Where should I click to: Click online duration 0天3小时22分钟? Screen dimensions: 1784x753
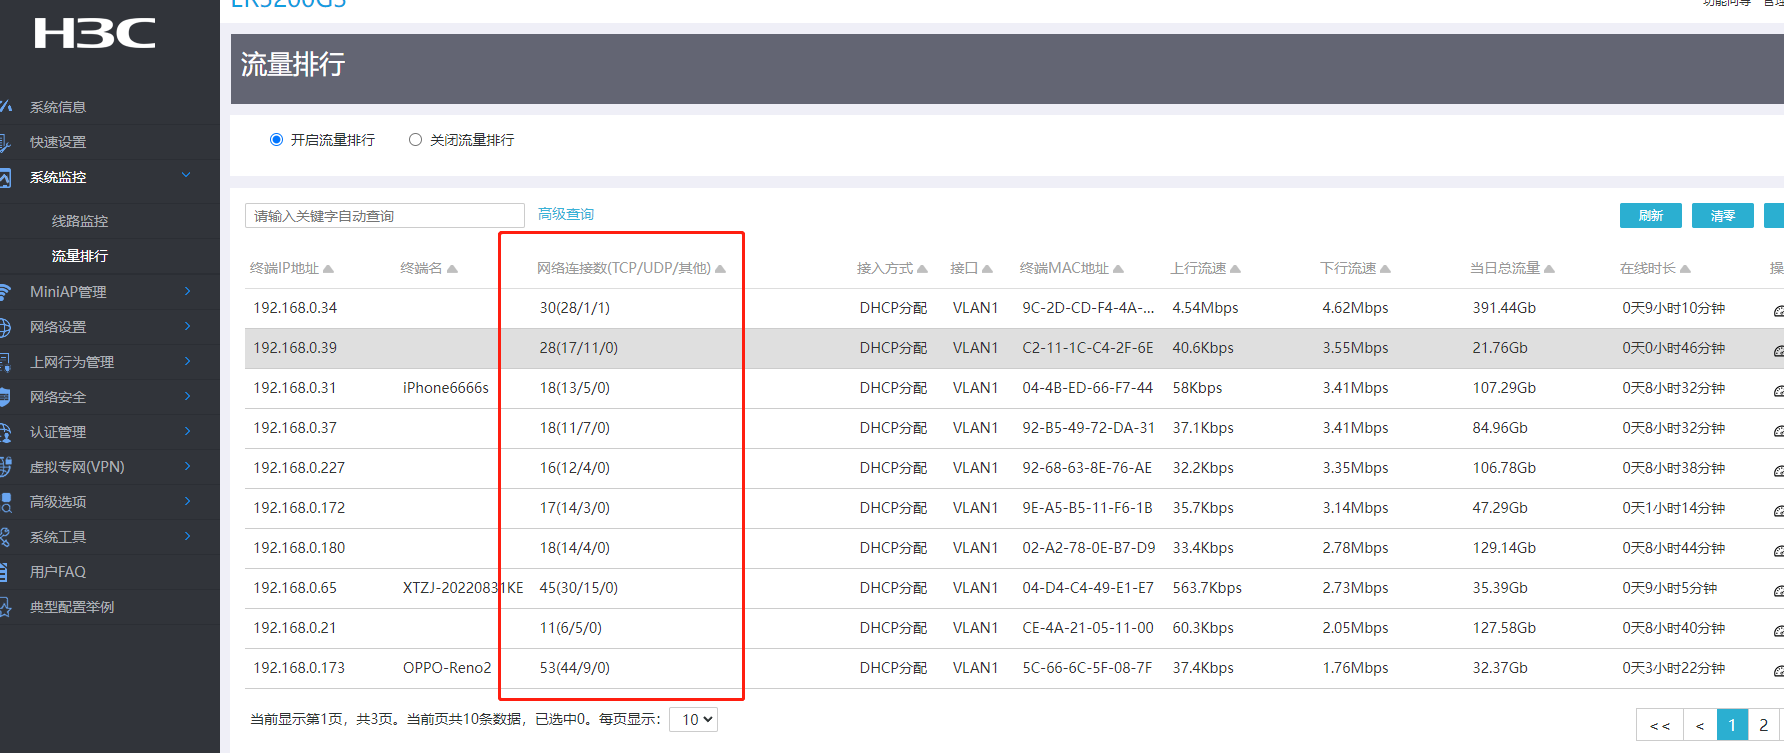pyautogui.click(x=1674, y=668)
